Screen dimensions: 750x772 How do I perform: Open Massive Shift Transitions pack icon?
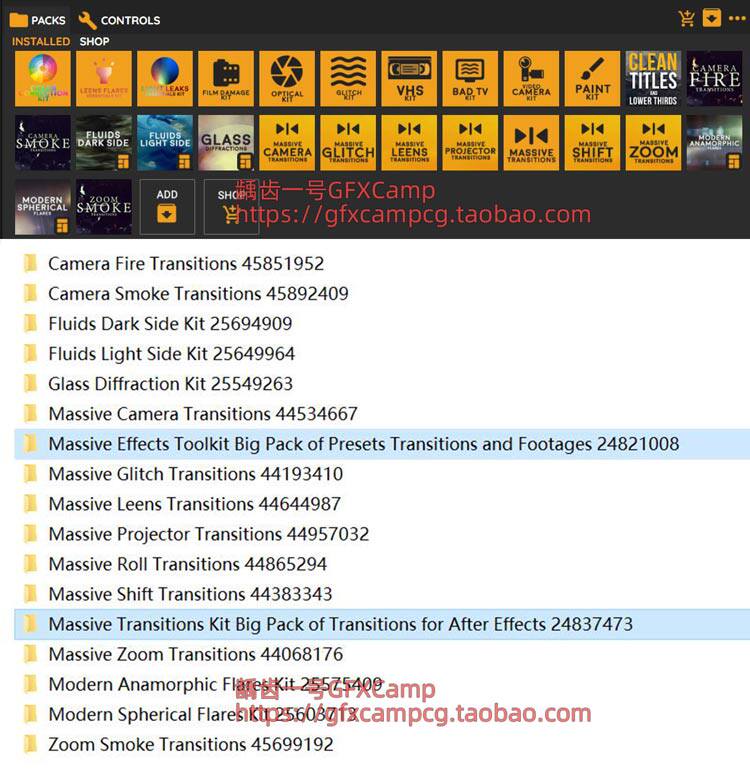[x=592, y=143]
